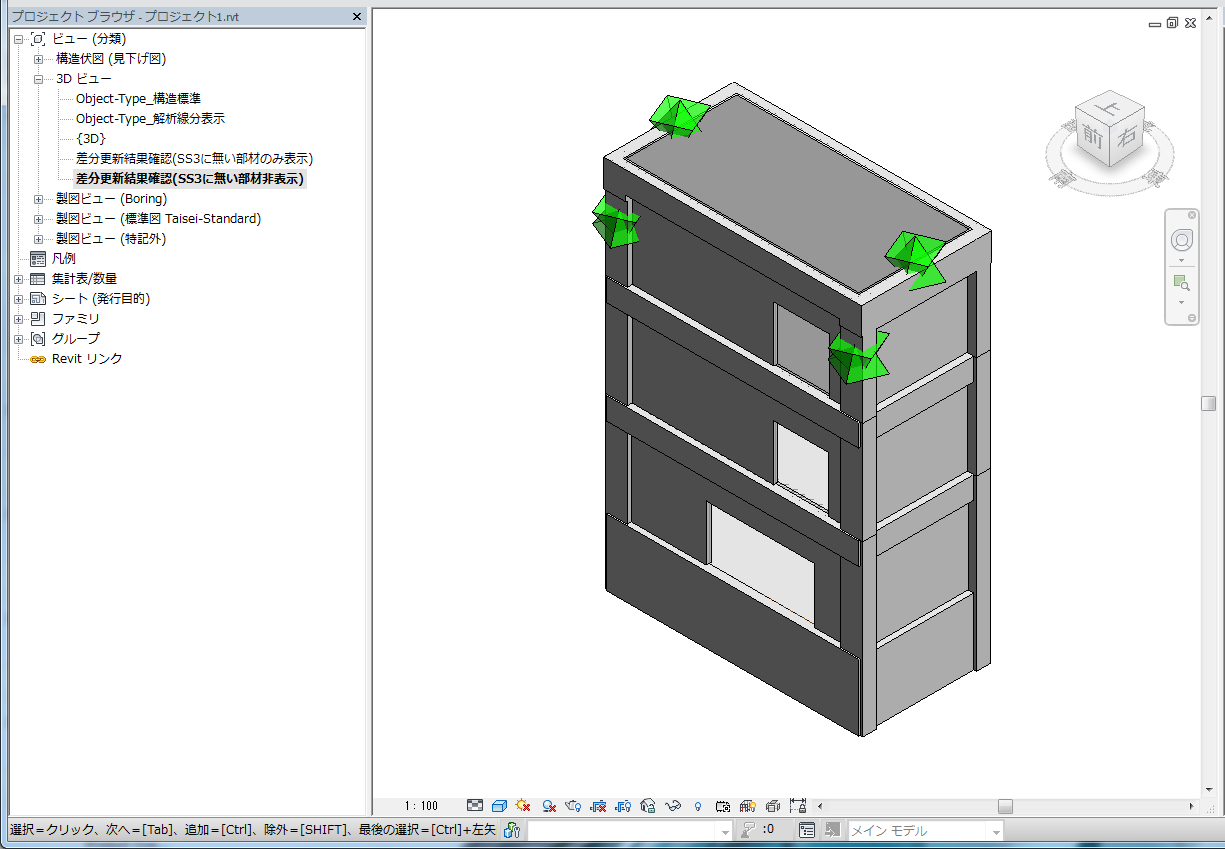This screenshot has height=849, width=1225.
Task: Expand the シート (発行目的) node
Action: (x=18, y=299)
